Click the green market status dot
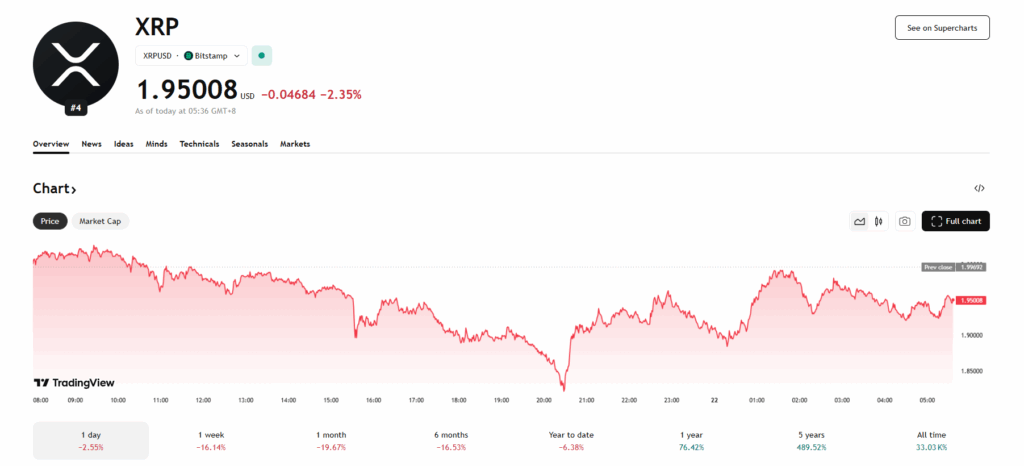The width and height of the screenshot is (1024, 466). click(x=262, y=56)
